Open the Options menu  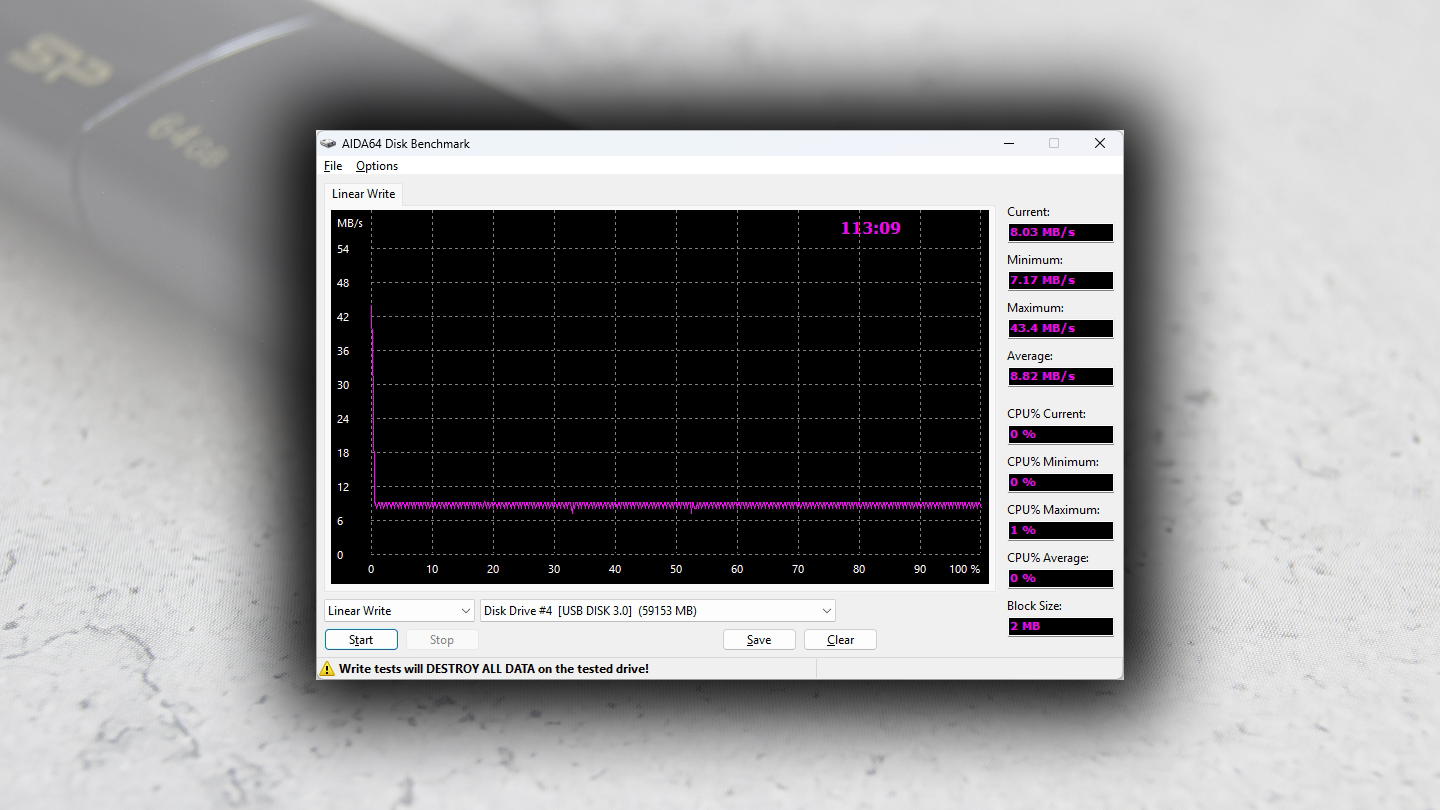click(x=377, y=166)
